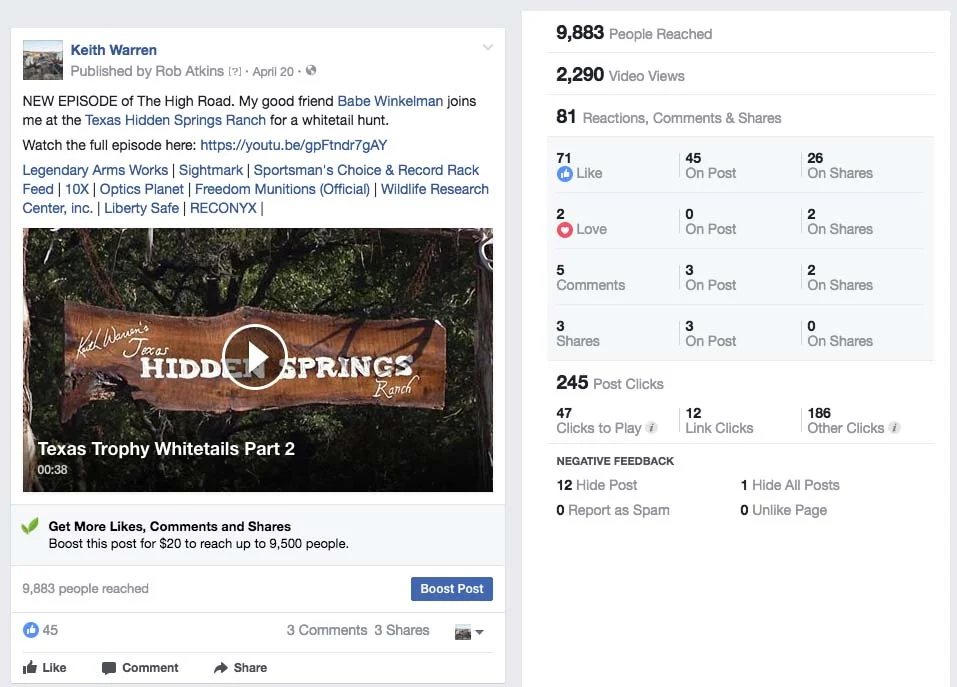
Task: Click the video title Texas Trophy Whitetails Part 2
Action: pyautogui.click(x=166, y=448)
